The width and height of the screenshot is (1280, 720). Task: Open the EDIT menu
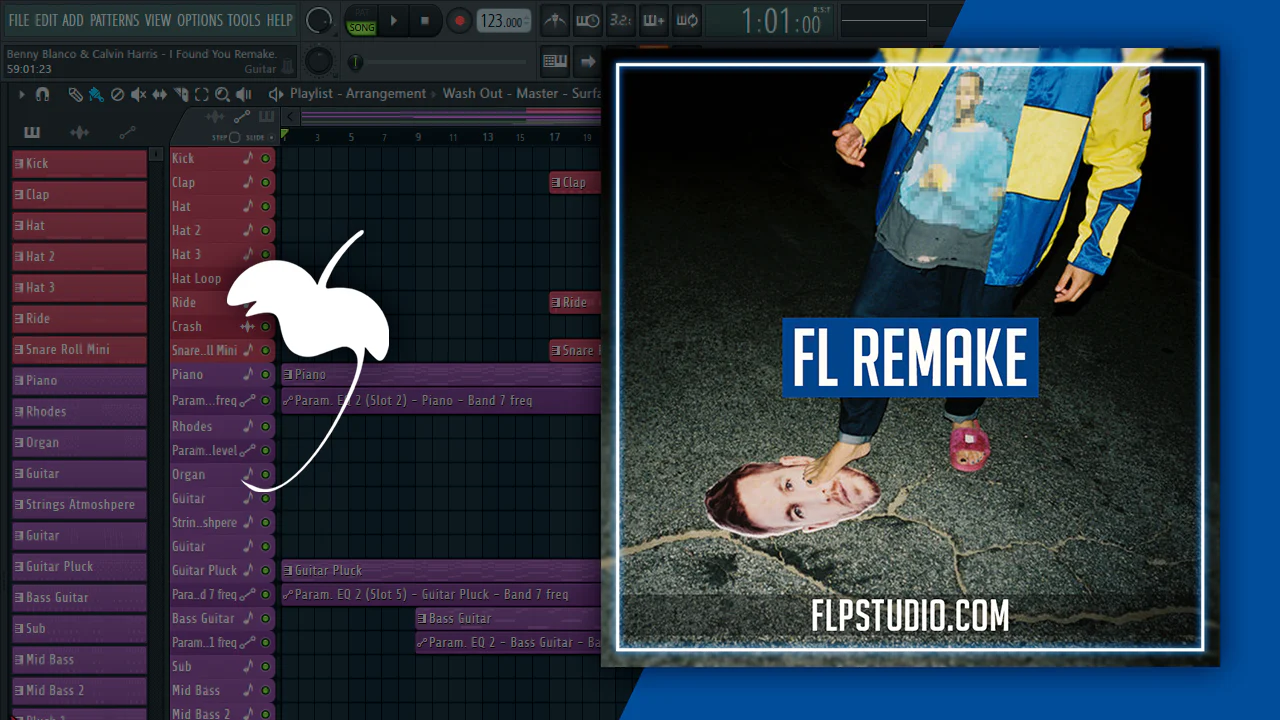pyautogui.click(x=46, y=20)
